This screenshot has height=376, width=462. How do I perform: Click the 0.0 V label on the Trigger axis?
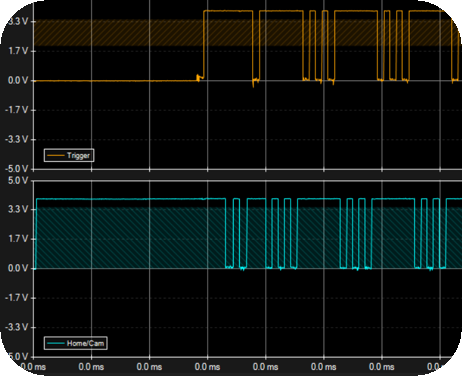click(18, 80)
